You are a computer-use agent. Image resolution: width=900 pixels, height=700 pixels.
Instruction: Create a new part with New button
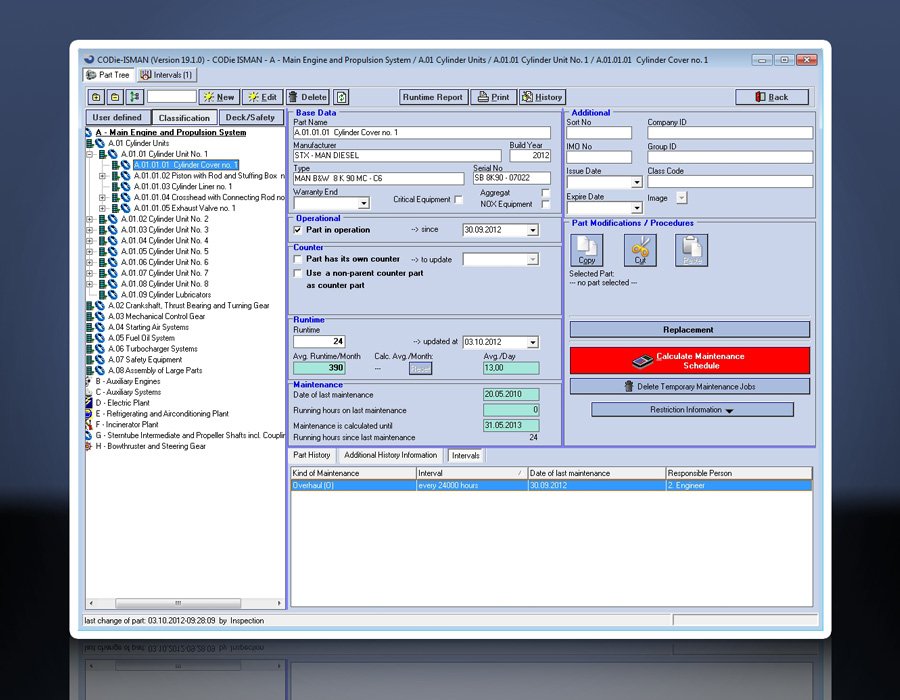click(x=218, y=97)
